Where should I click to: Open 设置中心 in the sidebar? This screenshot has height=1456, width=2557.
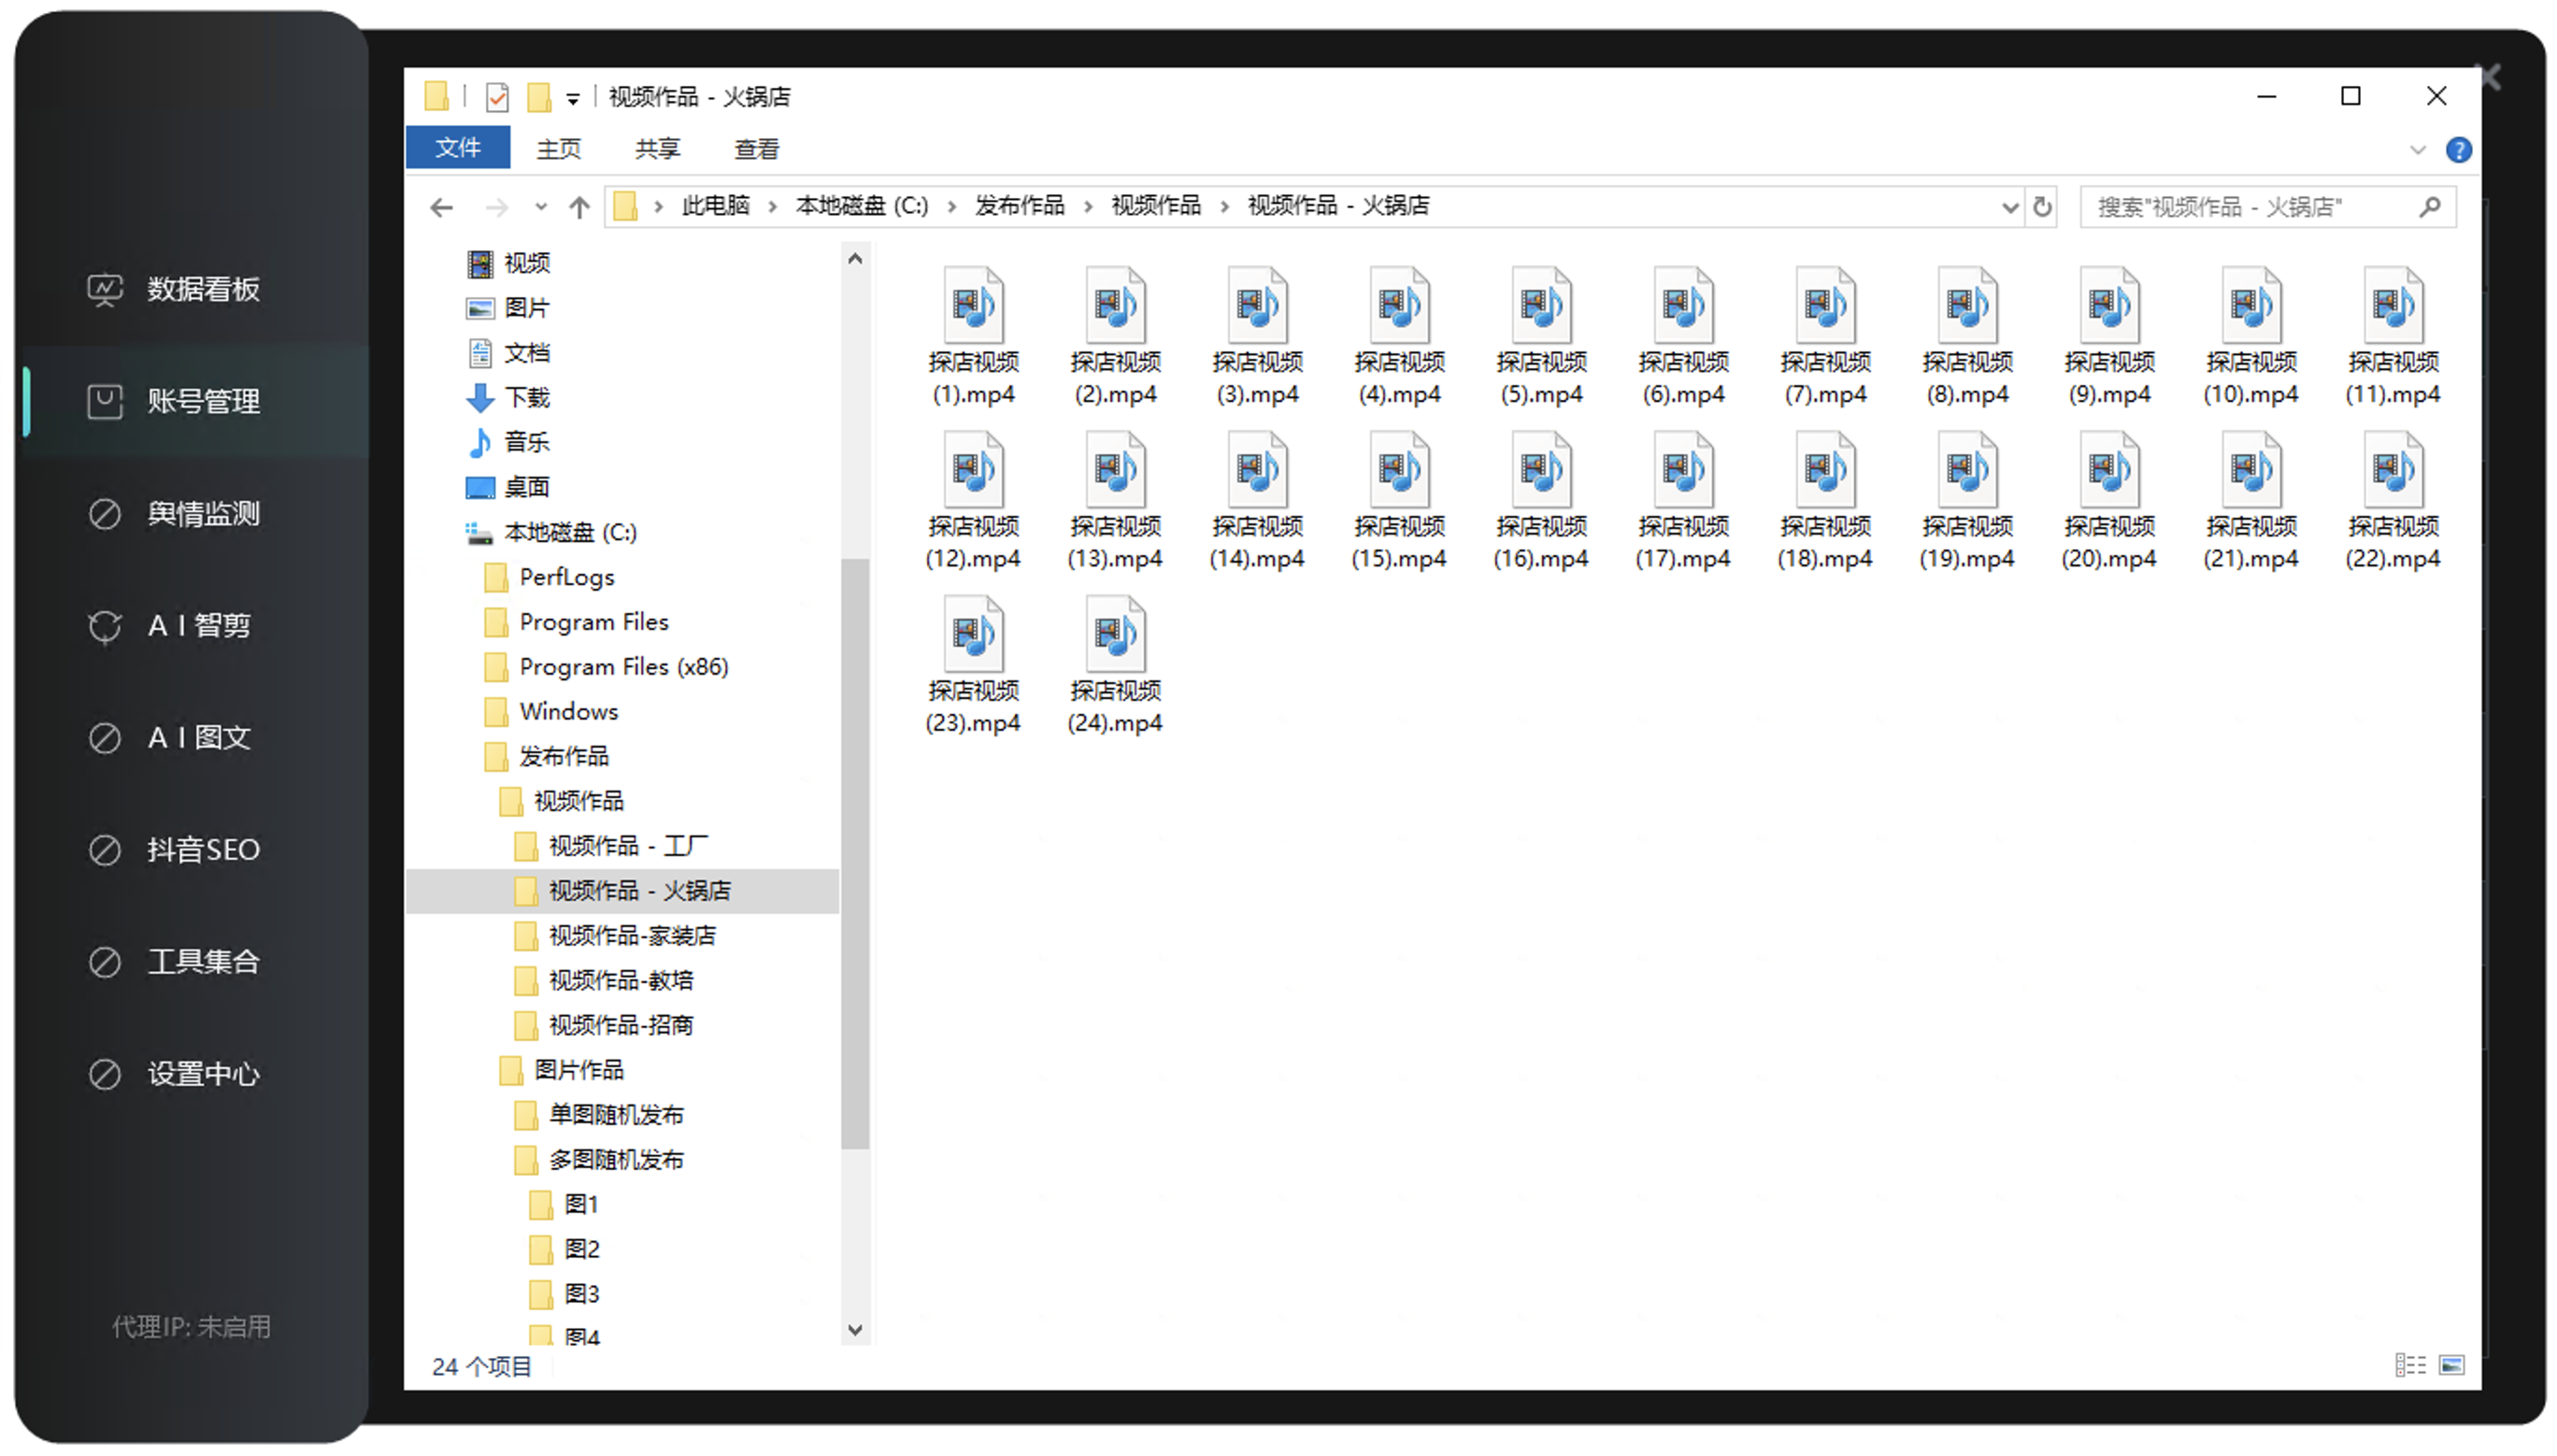pyautogui.click(x=174, y=1073)
